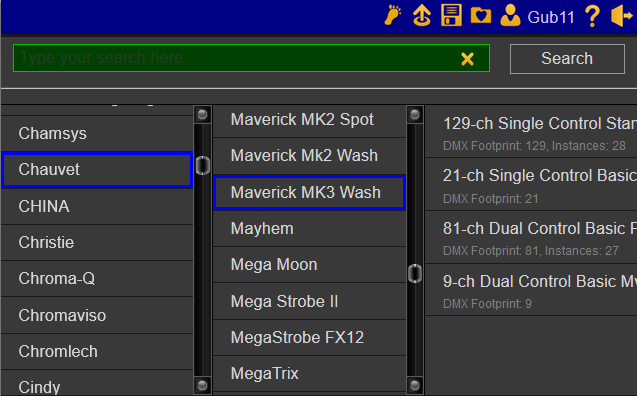Image resolution: width=637 pixels, height=396 pixels.
Task: Choose 9-ch Dual Control Basic mode
Action: pos(531,290)
